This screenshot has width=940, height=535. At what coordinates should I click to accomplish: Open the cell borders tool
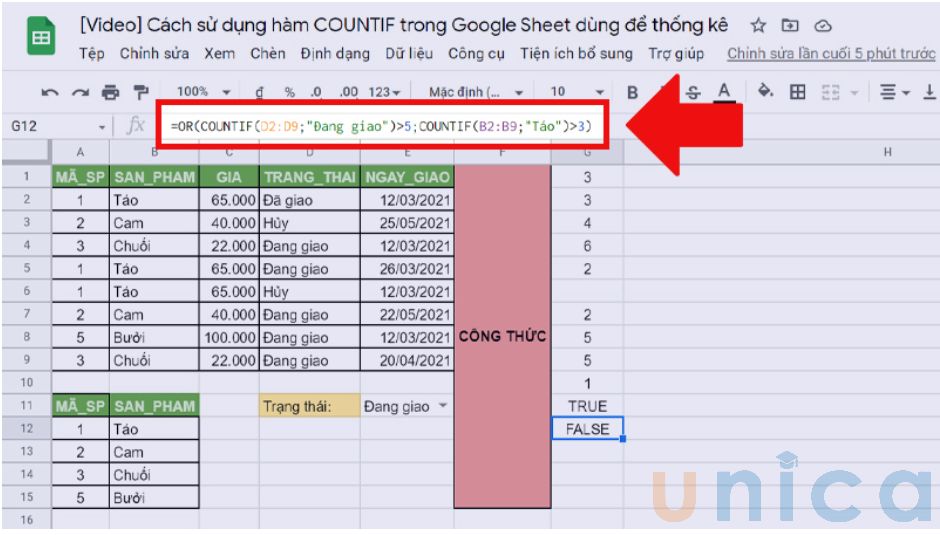[797, 92]
